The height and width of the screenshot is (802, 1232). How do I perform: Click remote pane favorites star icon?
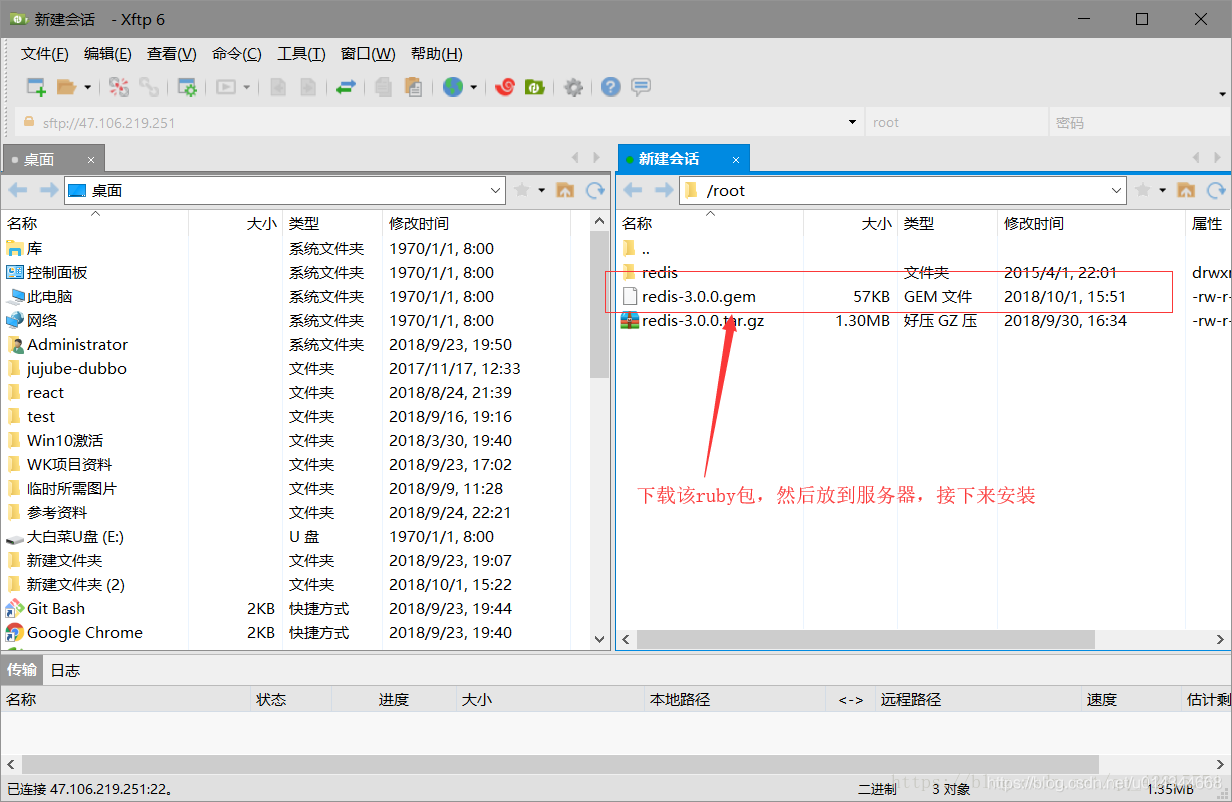tap(1142, 190)
